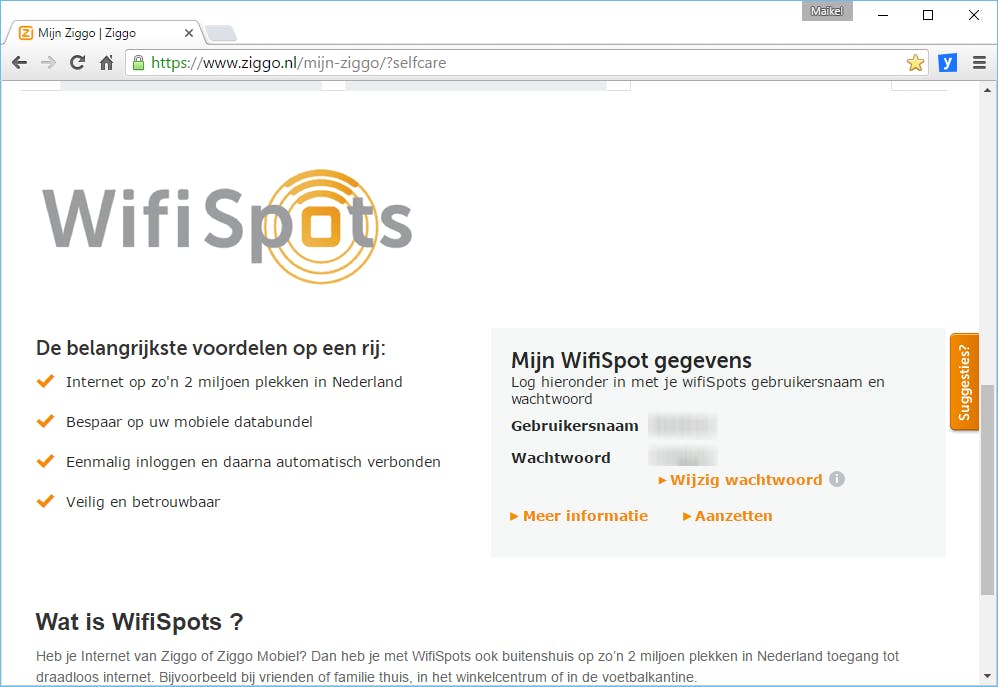Open the browser home page icon
The height and width of the screenshot is (687, 998).
tap(107, 62)
